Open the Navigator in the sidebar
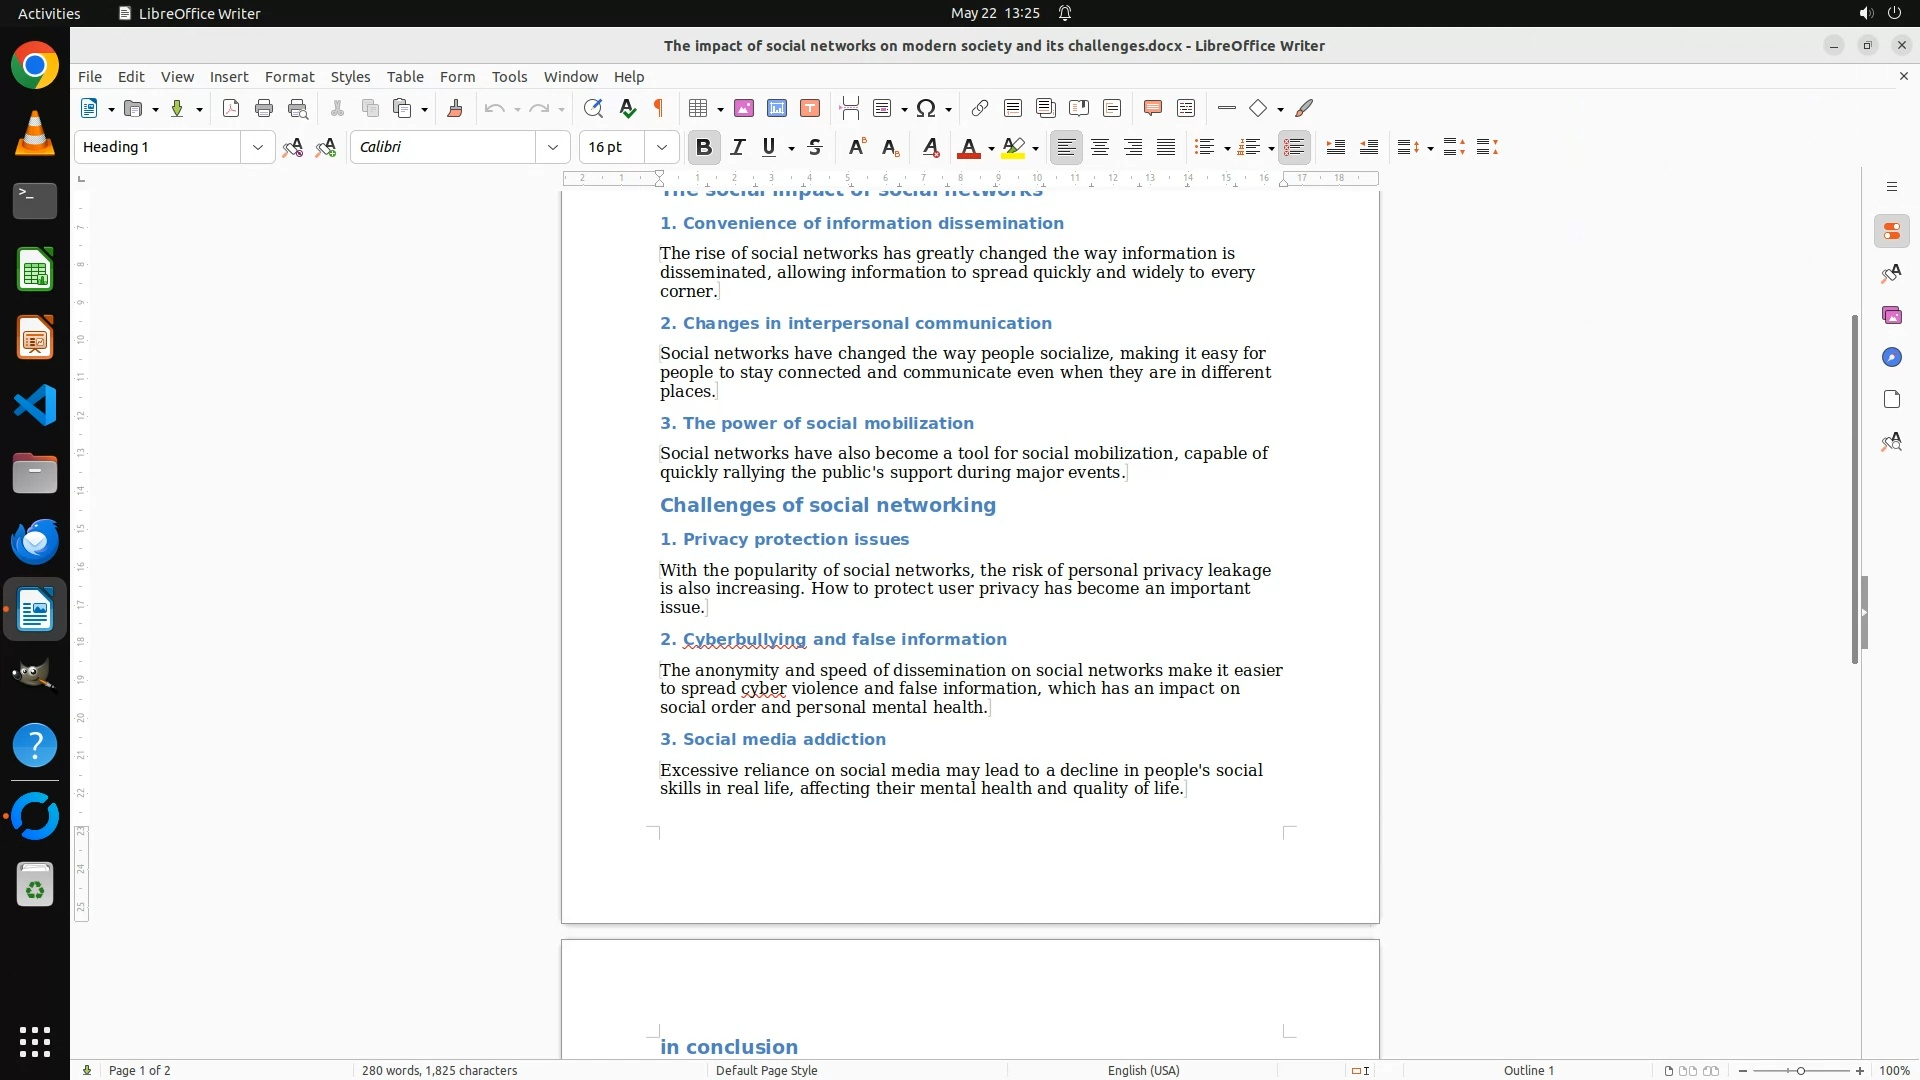The image size is (1920, 1080). (x=1891, y=358)
